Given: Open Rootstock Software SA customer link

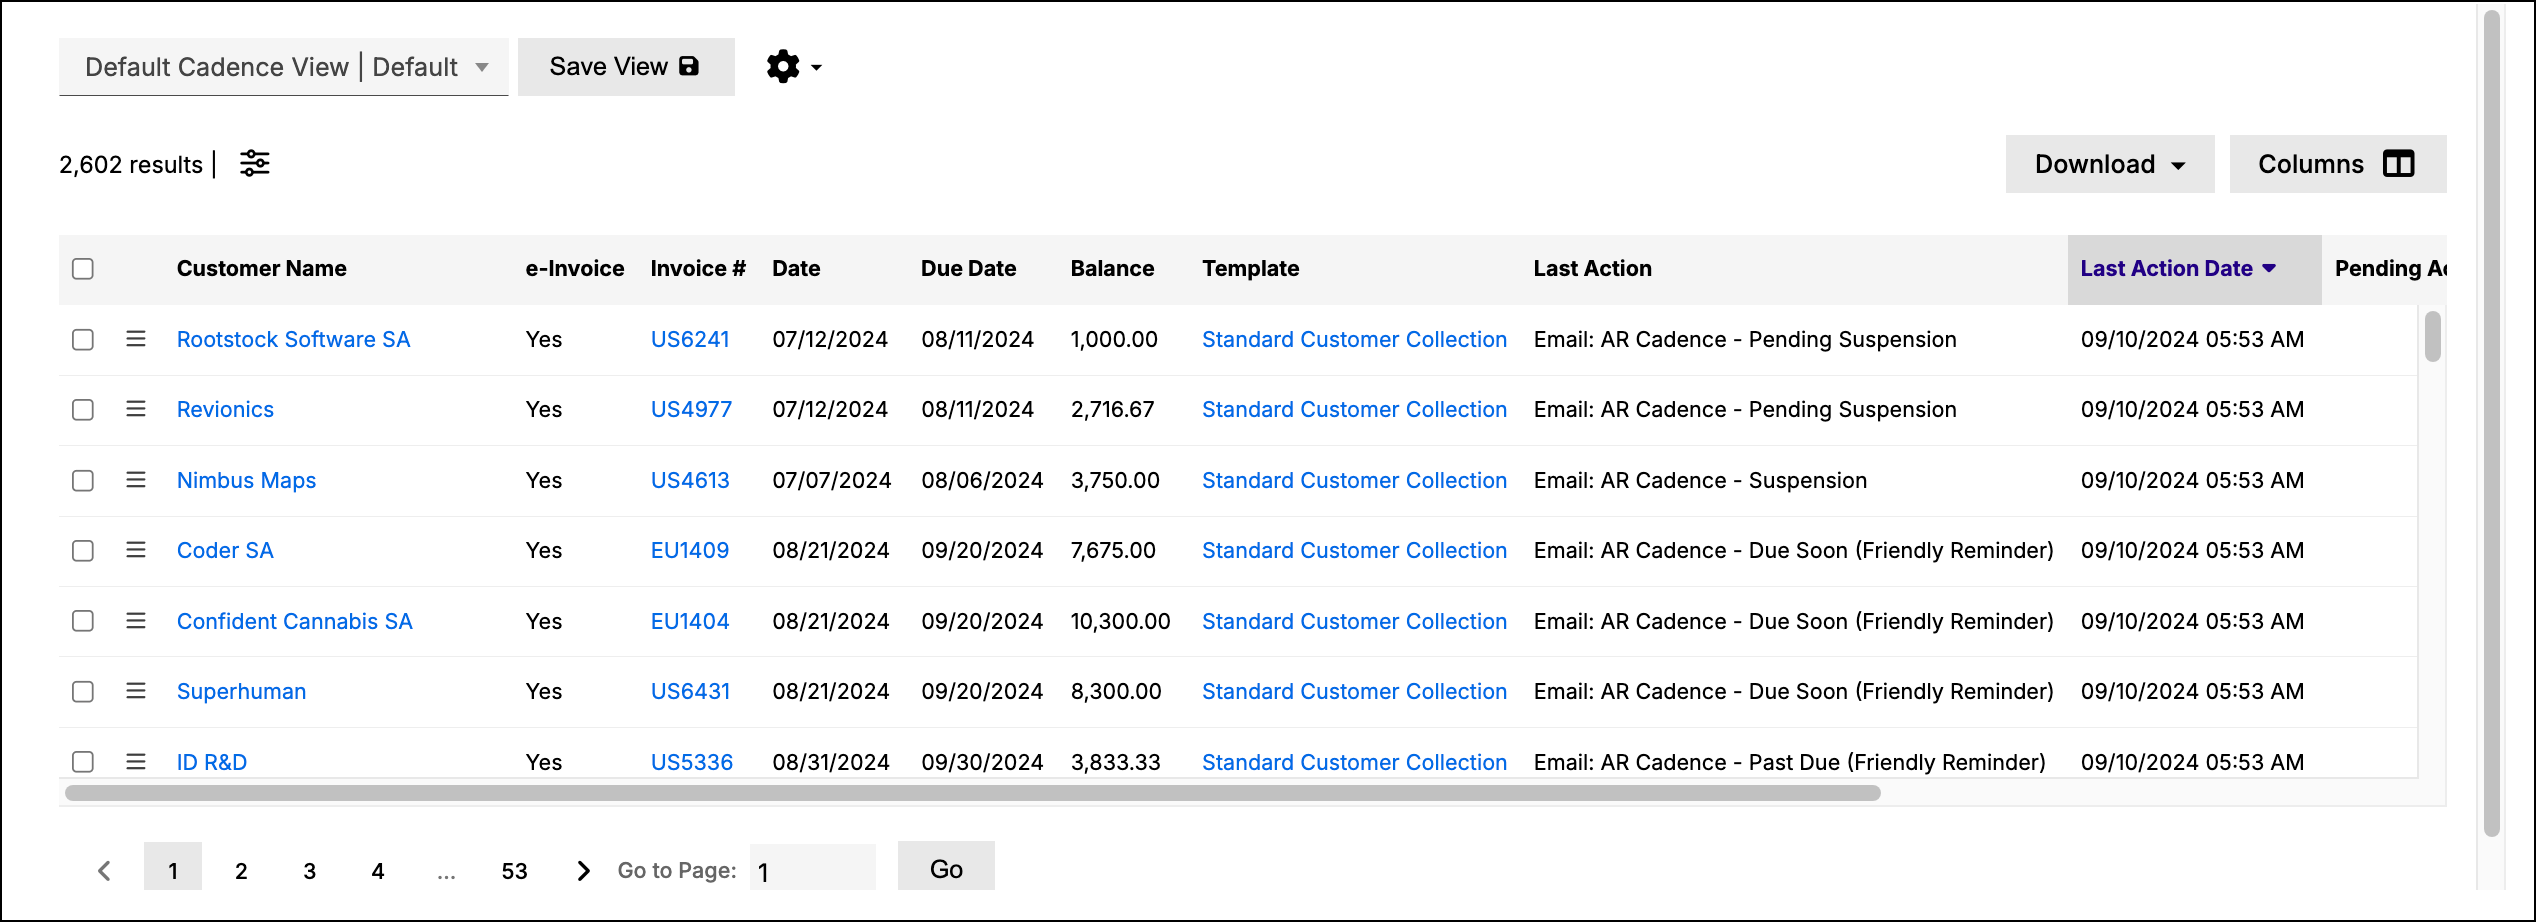Looking at the screenshot, I should tap(294, 339).
